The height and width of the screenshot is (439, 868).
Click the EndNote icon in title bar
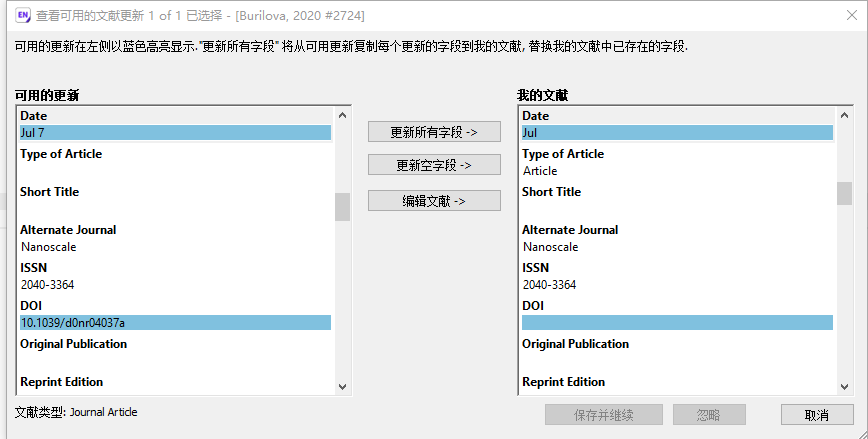click(x=23, y=15)
